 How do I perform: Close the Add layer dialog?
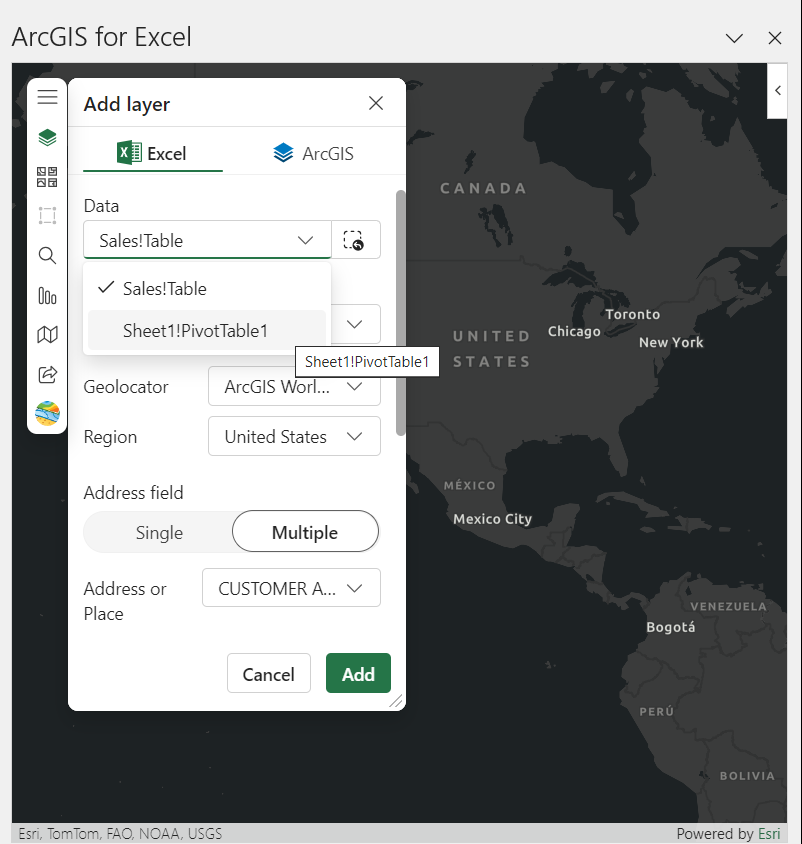[376, 103]
